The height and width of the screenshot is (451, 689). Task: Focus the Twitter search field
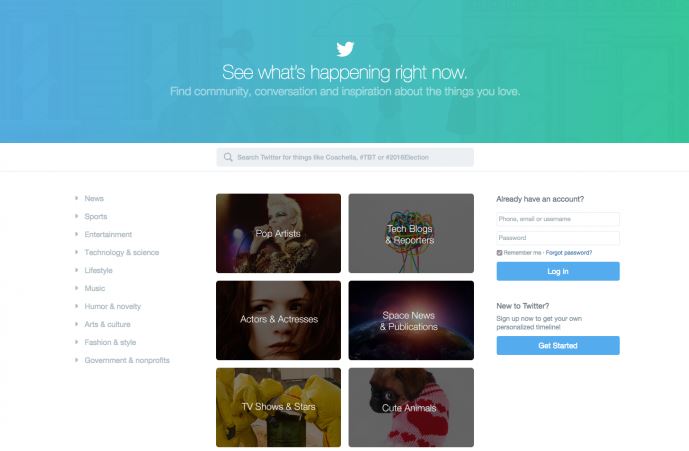point(345,157)
